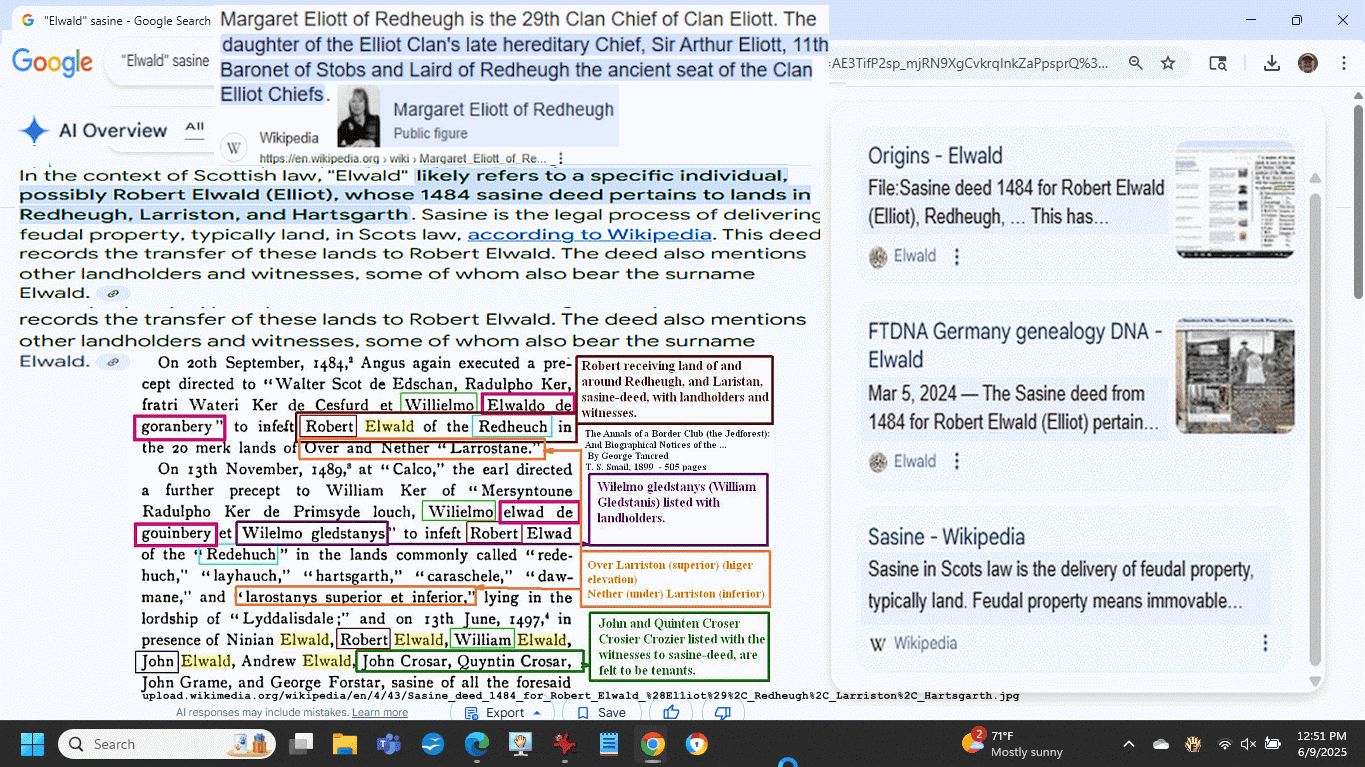Follow the 'according to Wikipedia' link
The height and width of the screenshot is (767, 1365).
(589, 234)
